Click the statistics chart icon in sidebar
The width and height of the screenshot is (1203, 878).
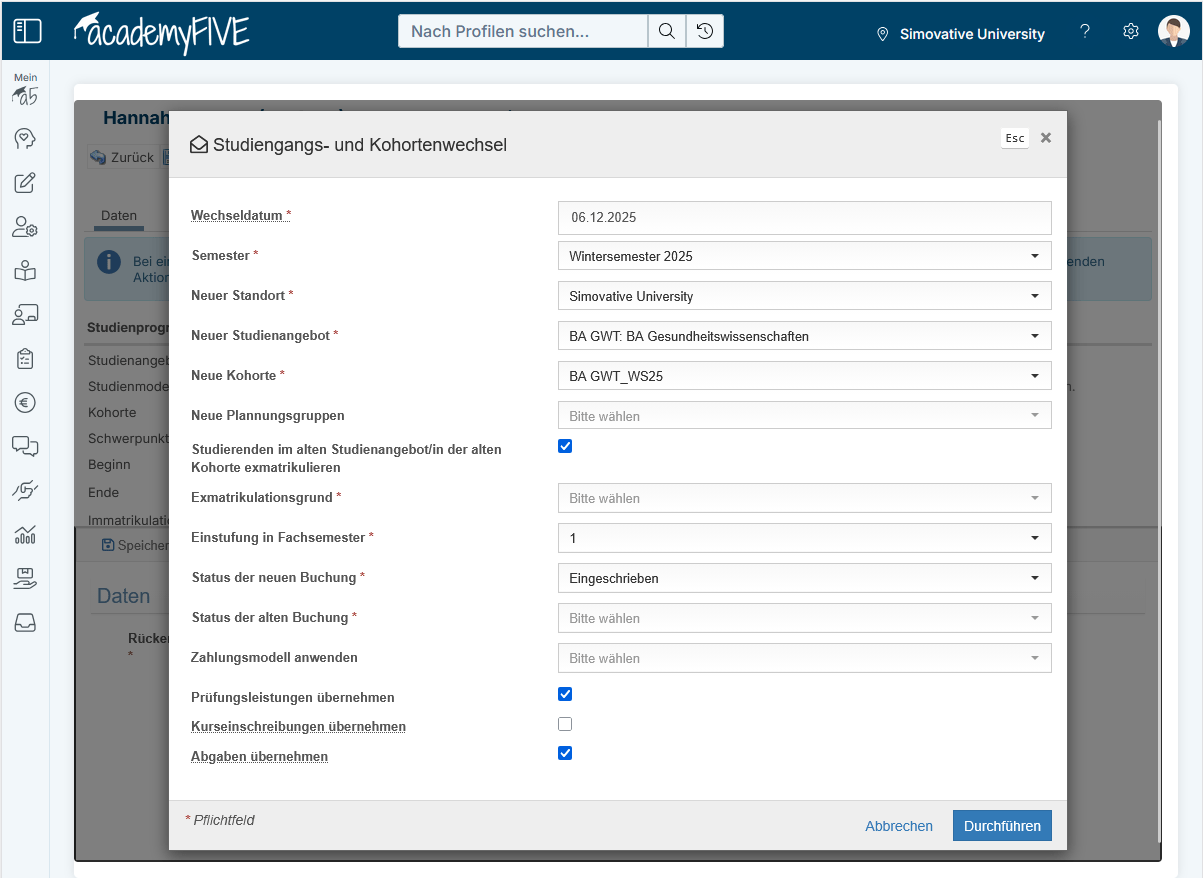click(25, 534)
